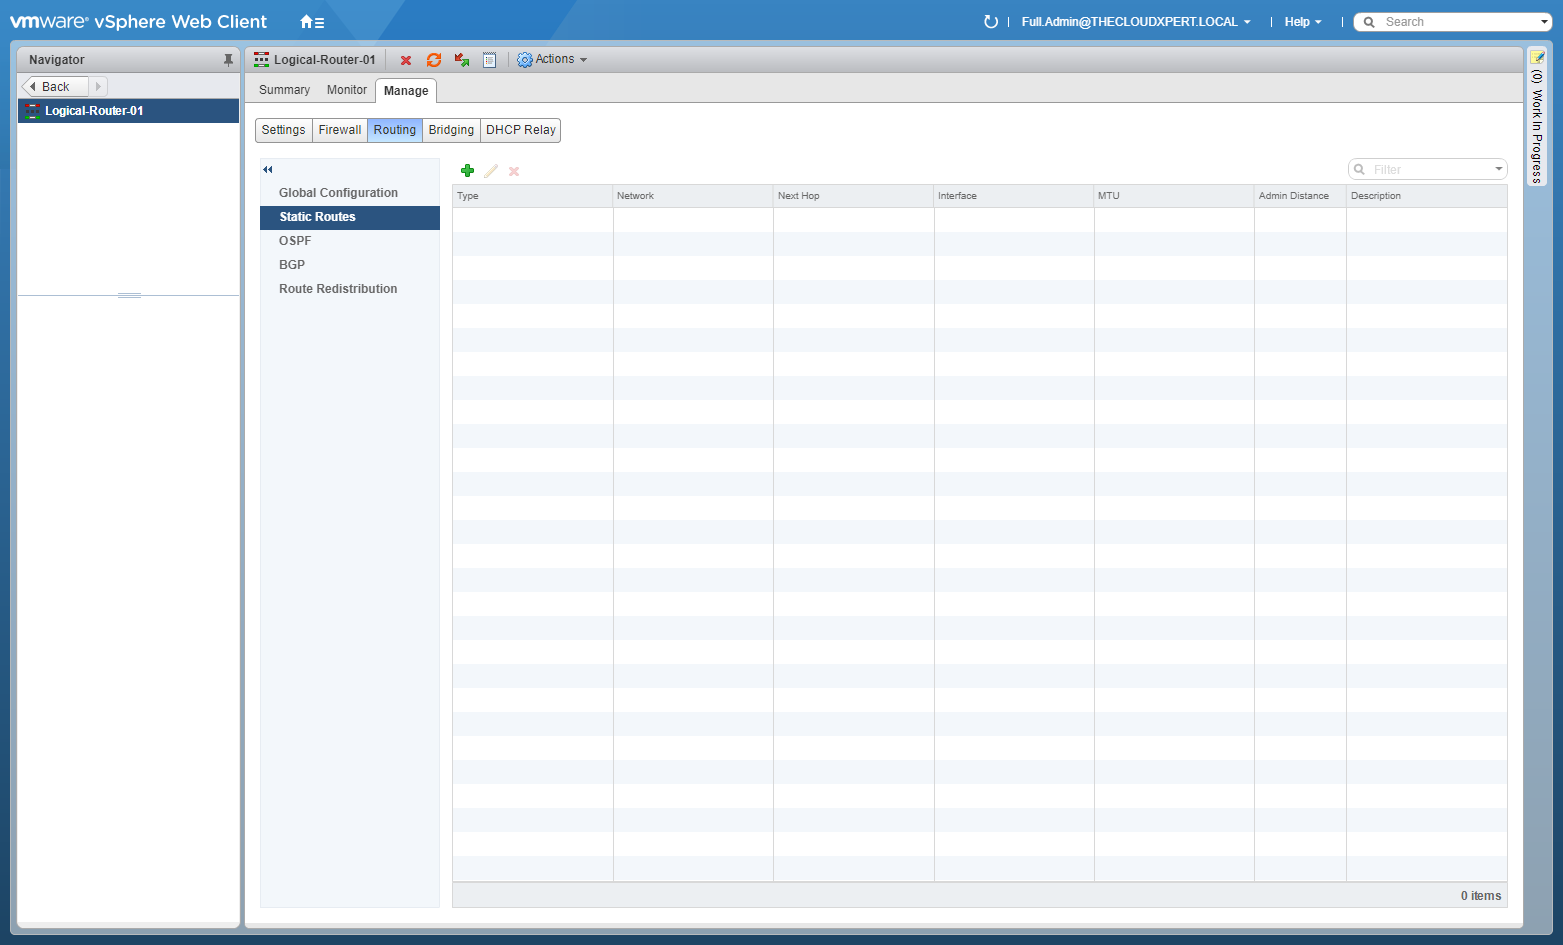The image size is (1563, 945).
Task: Open the DHCP Relay tab
Action: 521,130
